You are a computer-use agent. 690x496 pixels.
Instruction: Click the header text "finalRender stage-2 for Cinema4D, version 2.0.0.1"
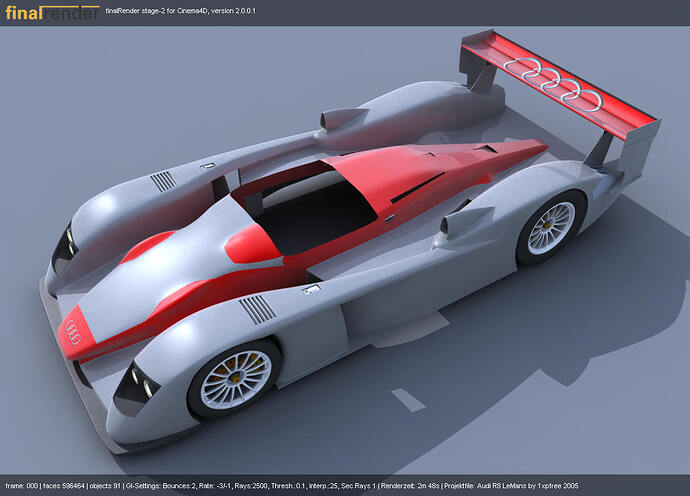(181, 11)
